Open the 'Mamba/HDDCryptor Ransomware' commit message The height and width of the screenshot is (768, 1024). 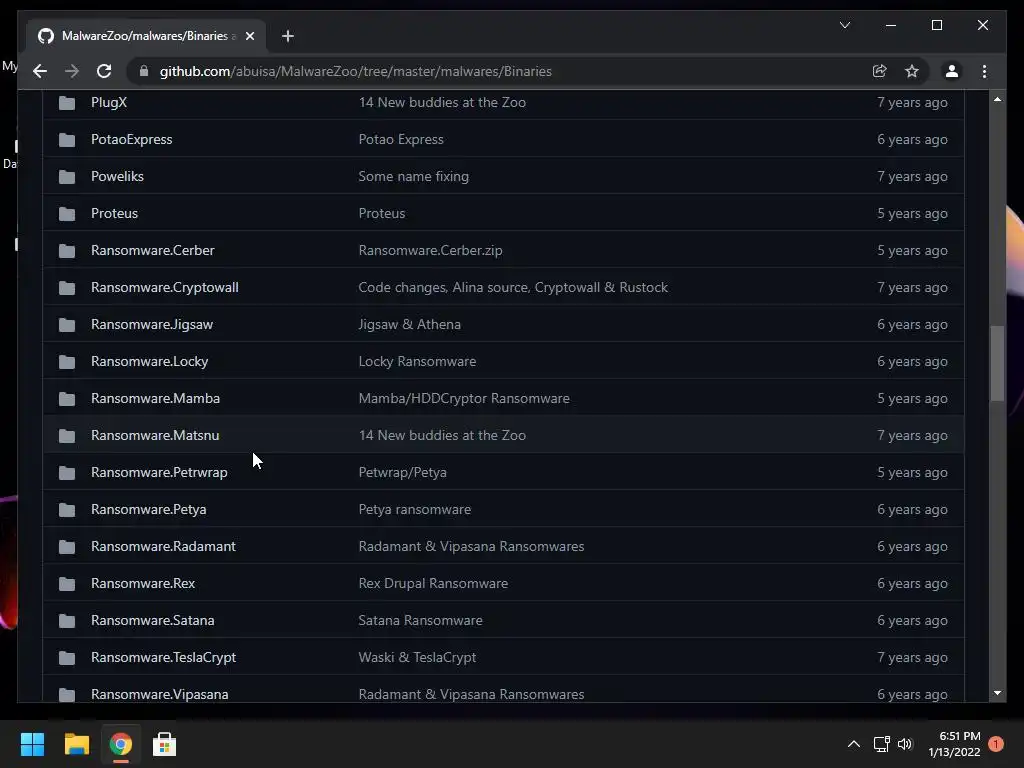coord(464,398)
